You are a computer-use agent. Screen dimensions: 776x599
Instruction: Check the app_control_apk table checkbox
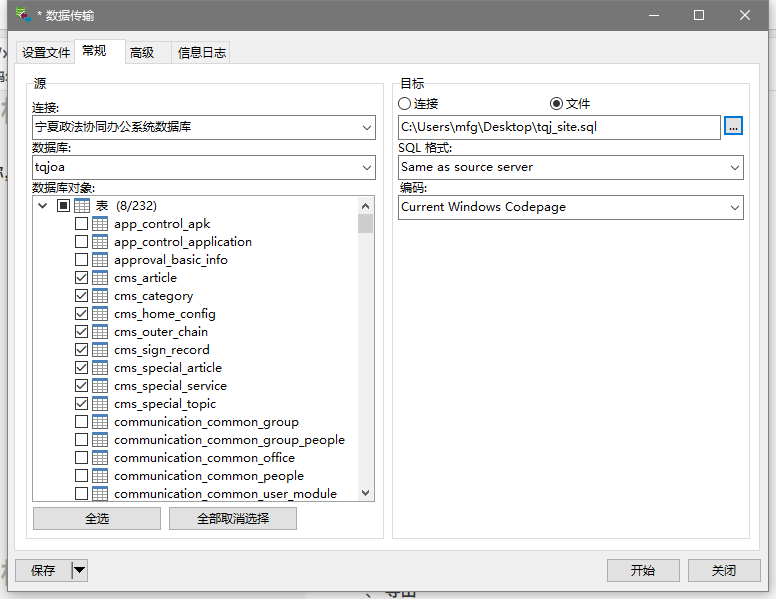(x=82, y=224)
